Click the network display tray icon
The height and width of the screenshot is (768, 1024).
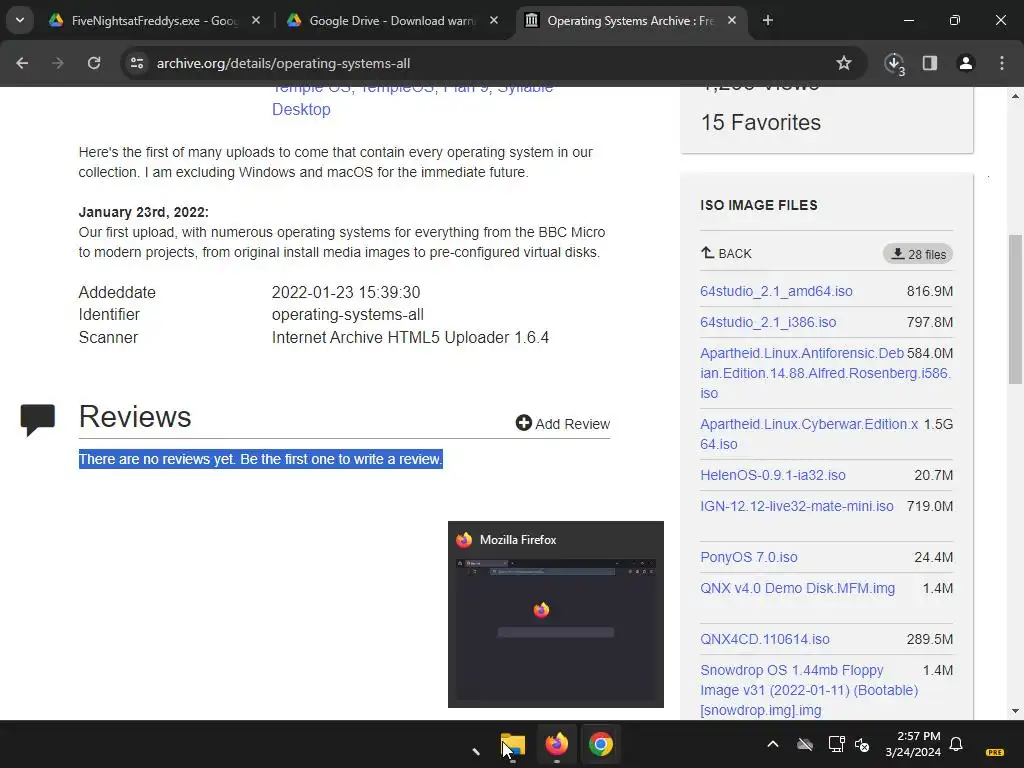pos(836,744)
